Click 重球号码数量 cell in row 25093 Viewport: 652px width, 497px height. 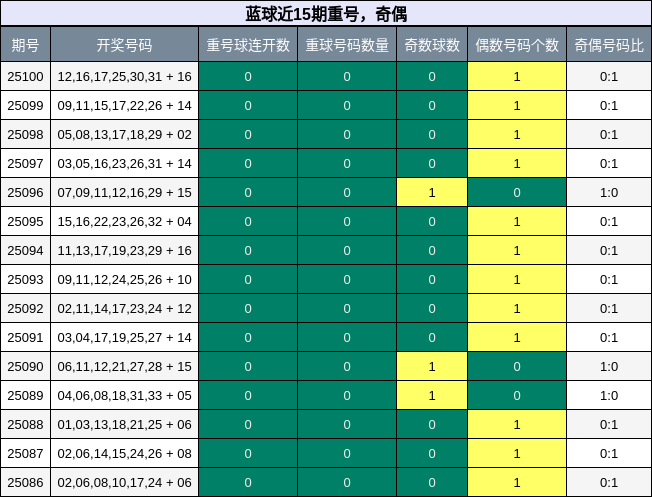point(347,279)
